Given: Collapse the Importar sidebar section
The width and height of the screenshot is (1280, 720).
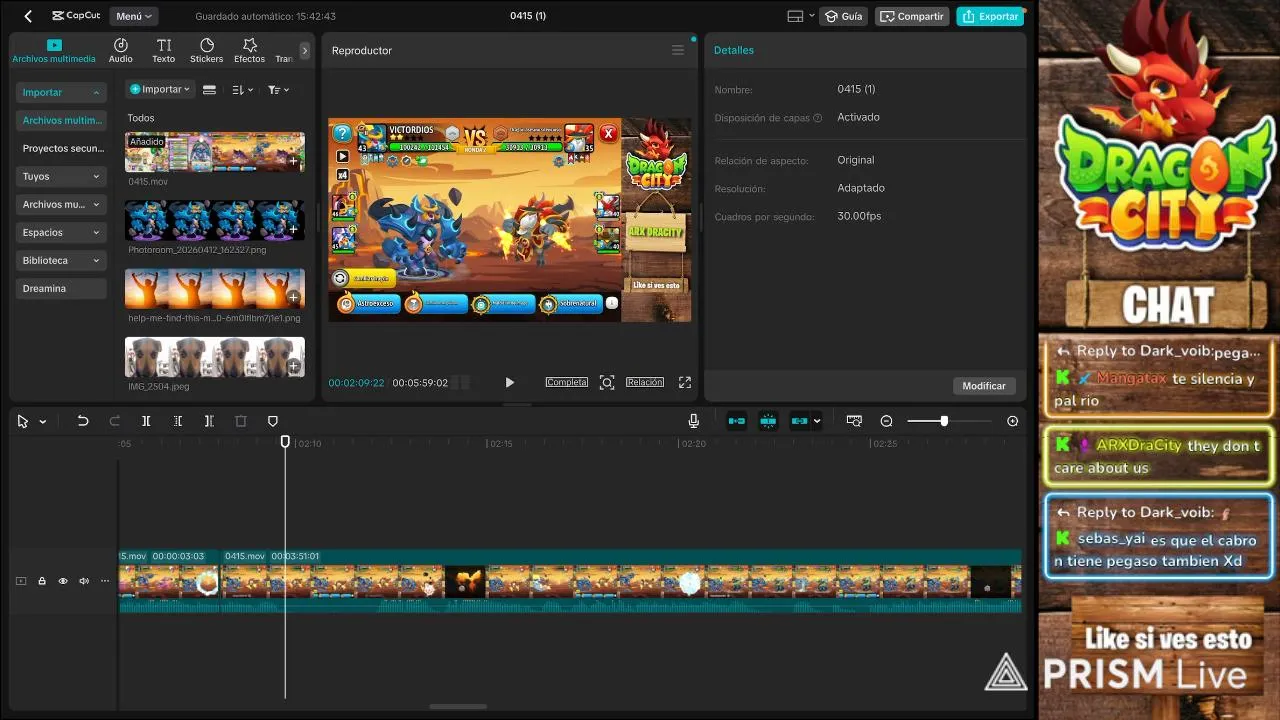Looking at the screenshot, I should click(61, 92).
